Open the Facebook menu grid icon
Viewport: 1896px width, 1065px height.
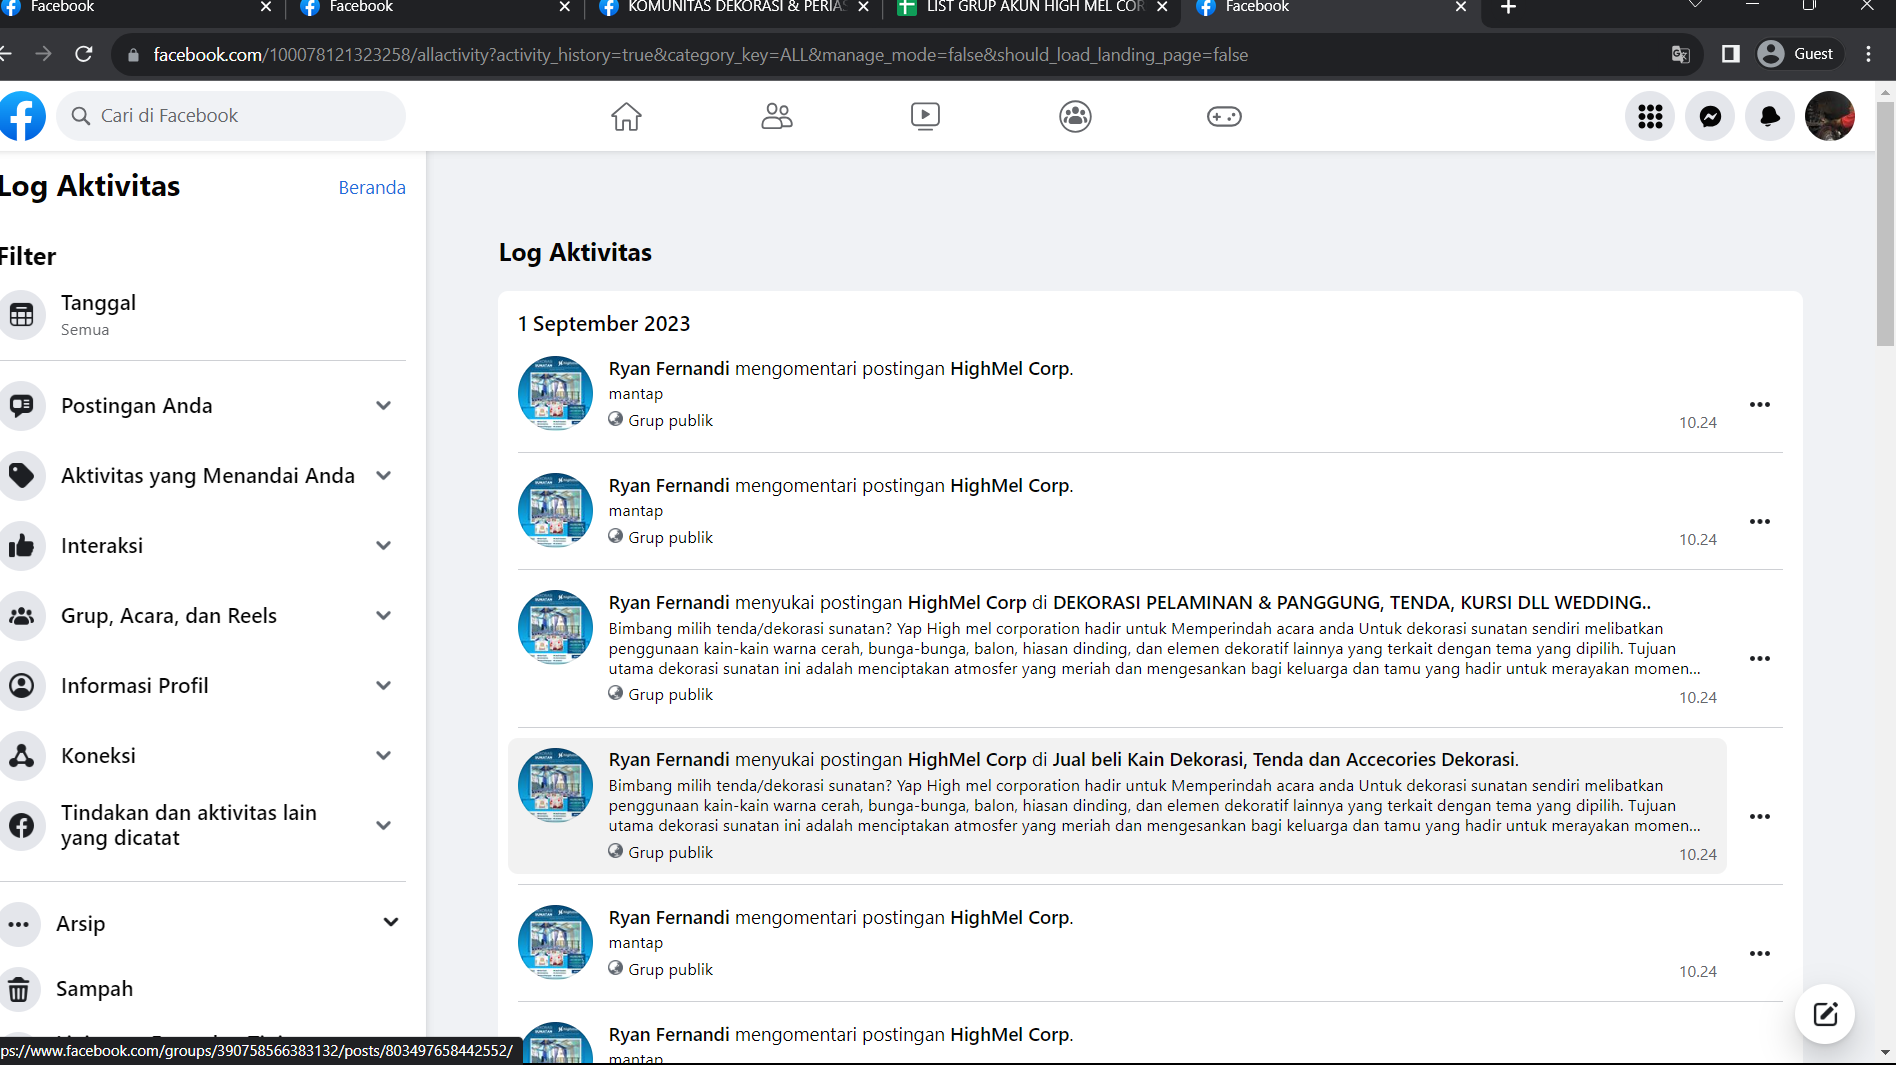click(x=1650, y=116)
